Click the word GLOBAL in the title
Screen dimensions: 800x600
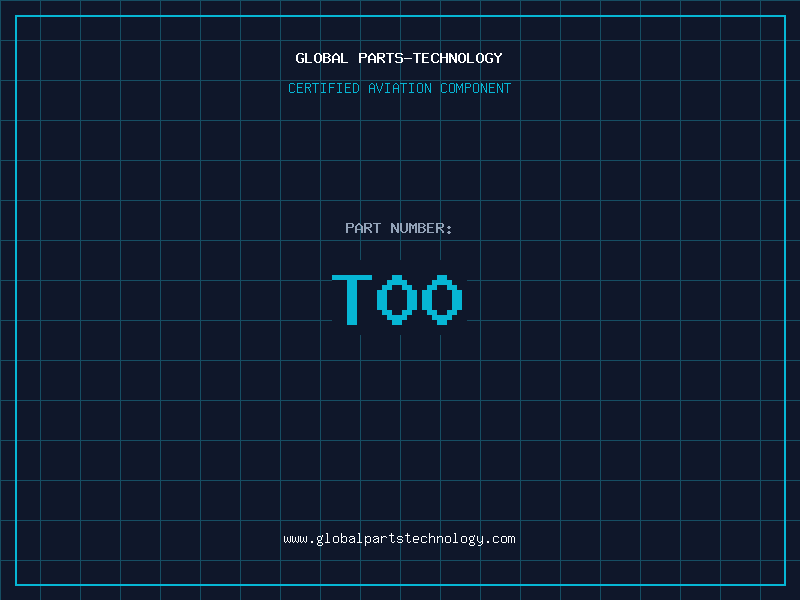point(322,59)
